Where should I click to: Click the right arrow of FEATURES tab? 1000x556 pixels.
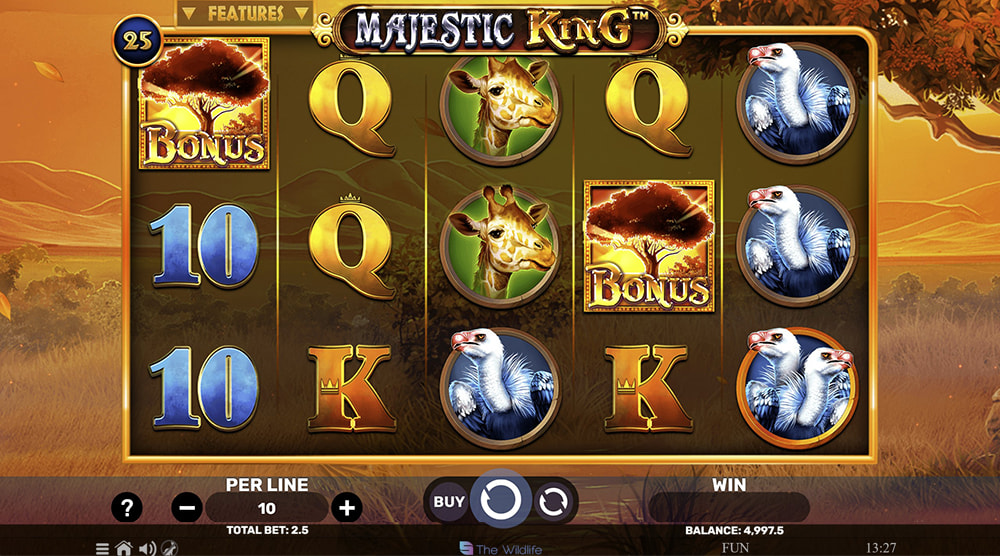click(301, 13)
